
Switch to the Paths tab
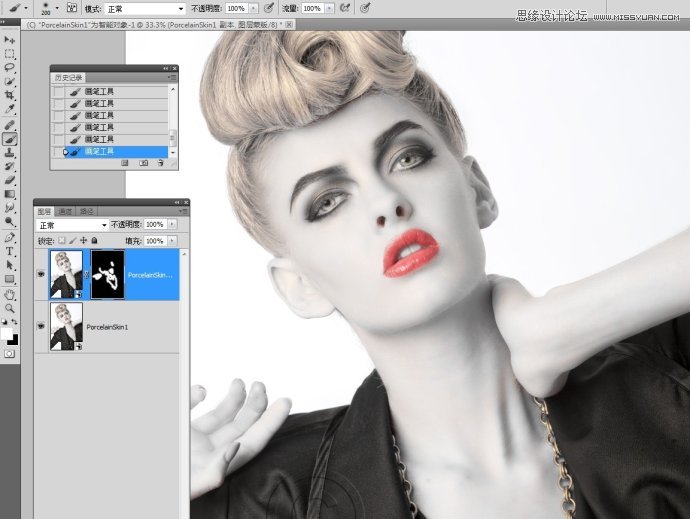click(86, 212)
